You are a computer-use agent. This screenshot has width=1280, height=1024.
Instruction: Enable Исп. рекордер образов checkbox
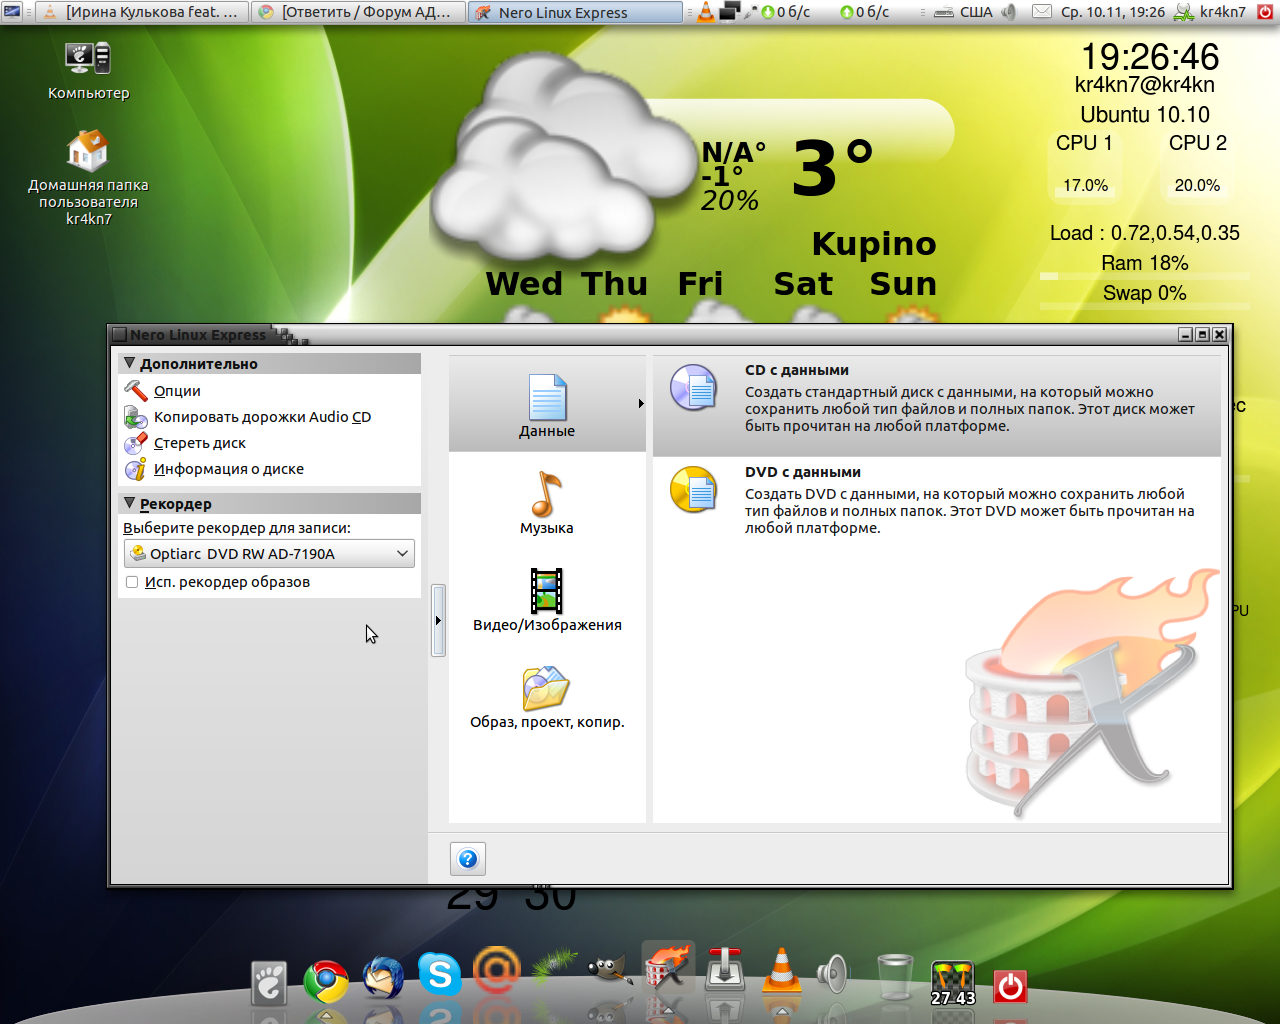[132, 582]
